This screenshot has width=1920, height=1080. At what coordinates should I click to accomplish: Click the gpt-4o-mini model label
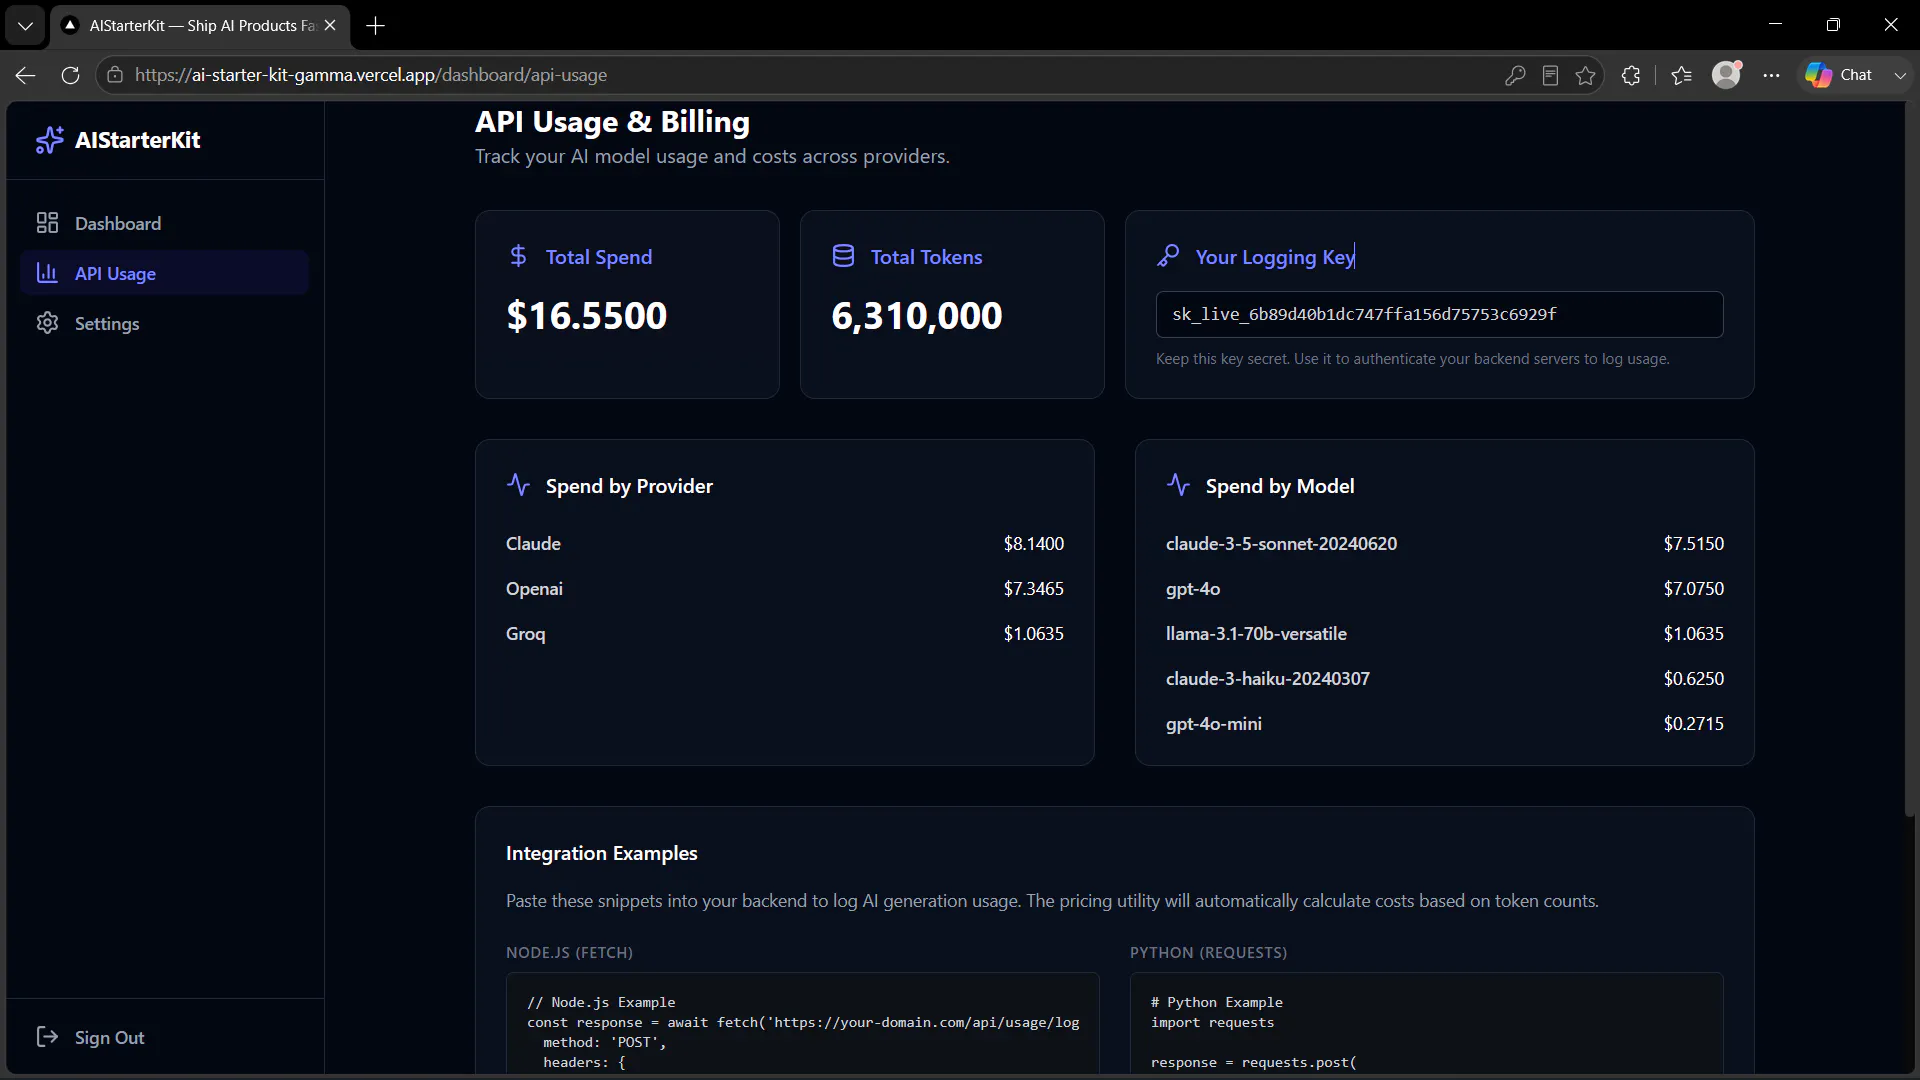[x=1214, y=723]
